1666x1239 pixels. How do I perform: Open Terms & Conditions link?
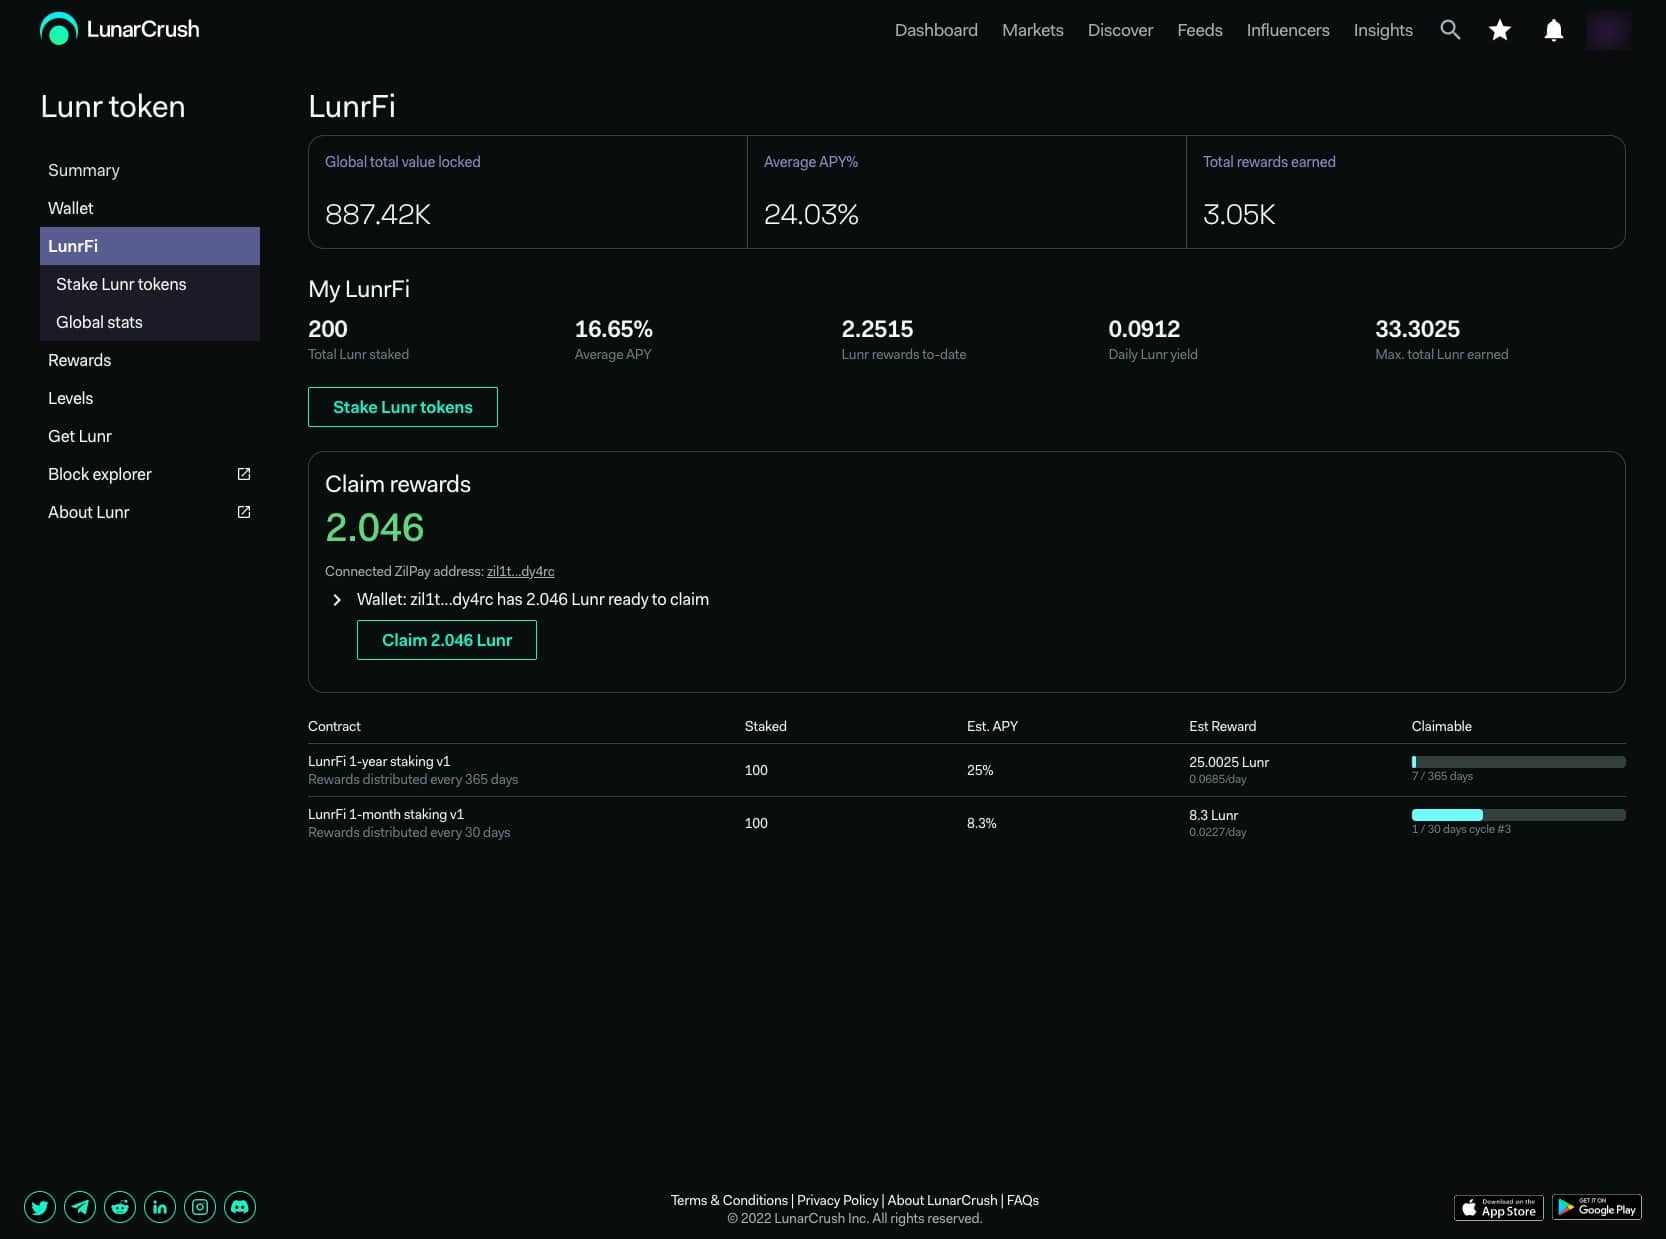(x=729, y=1200)
